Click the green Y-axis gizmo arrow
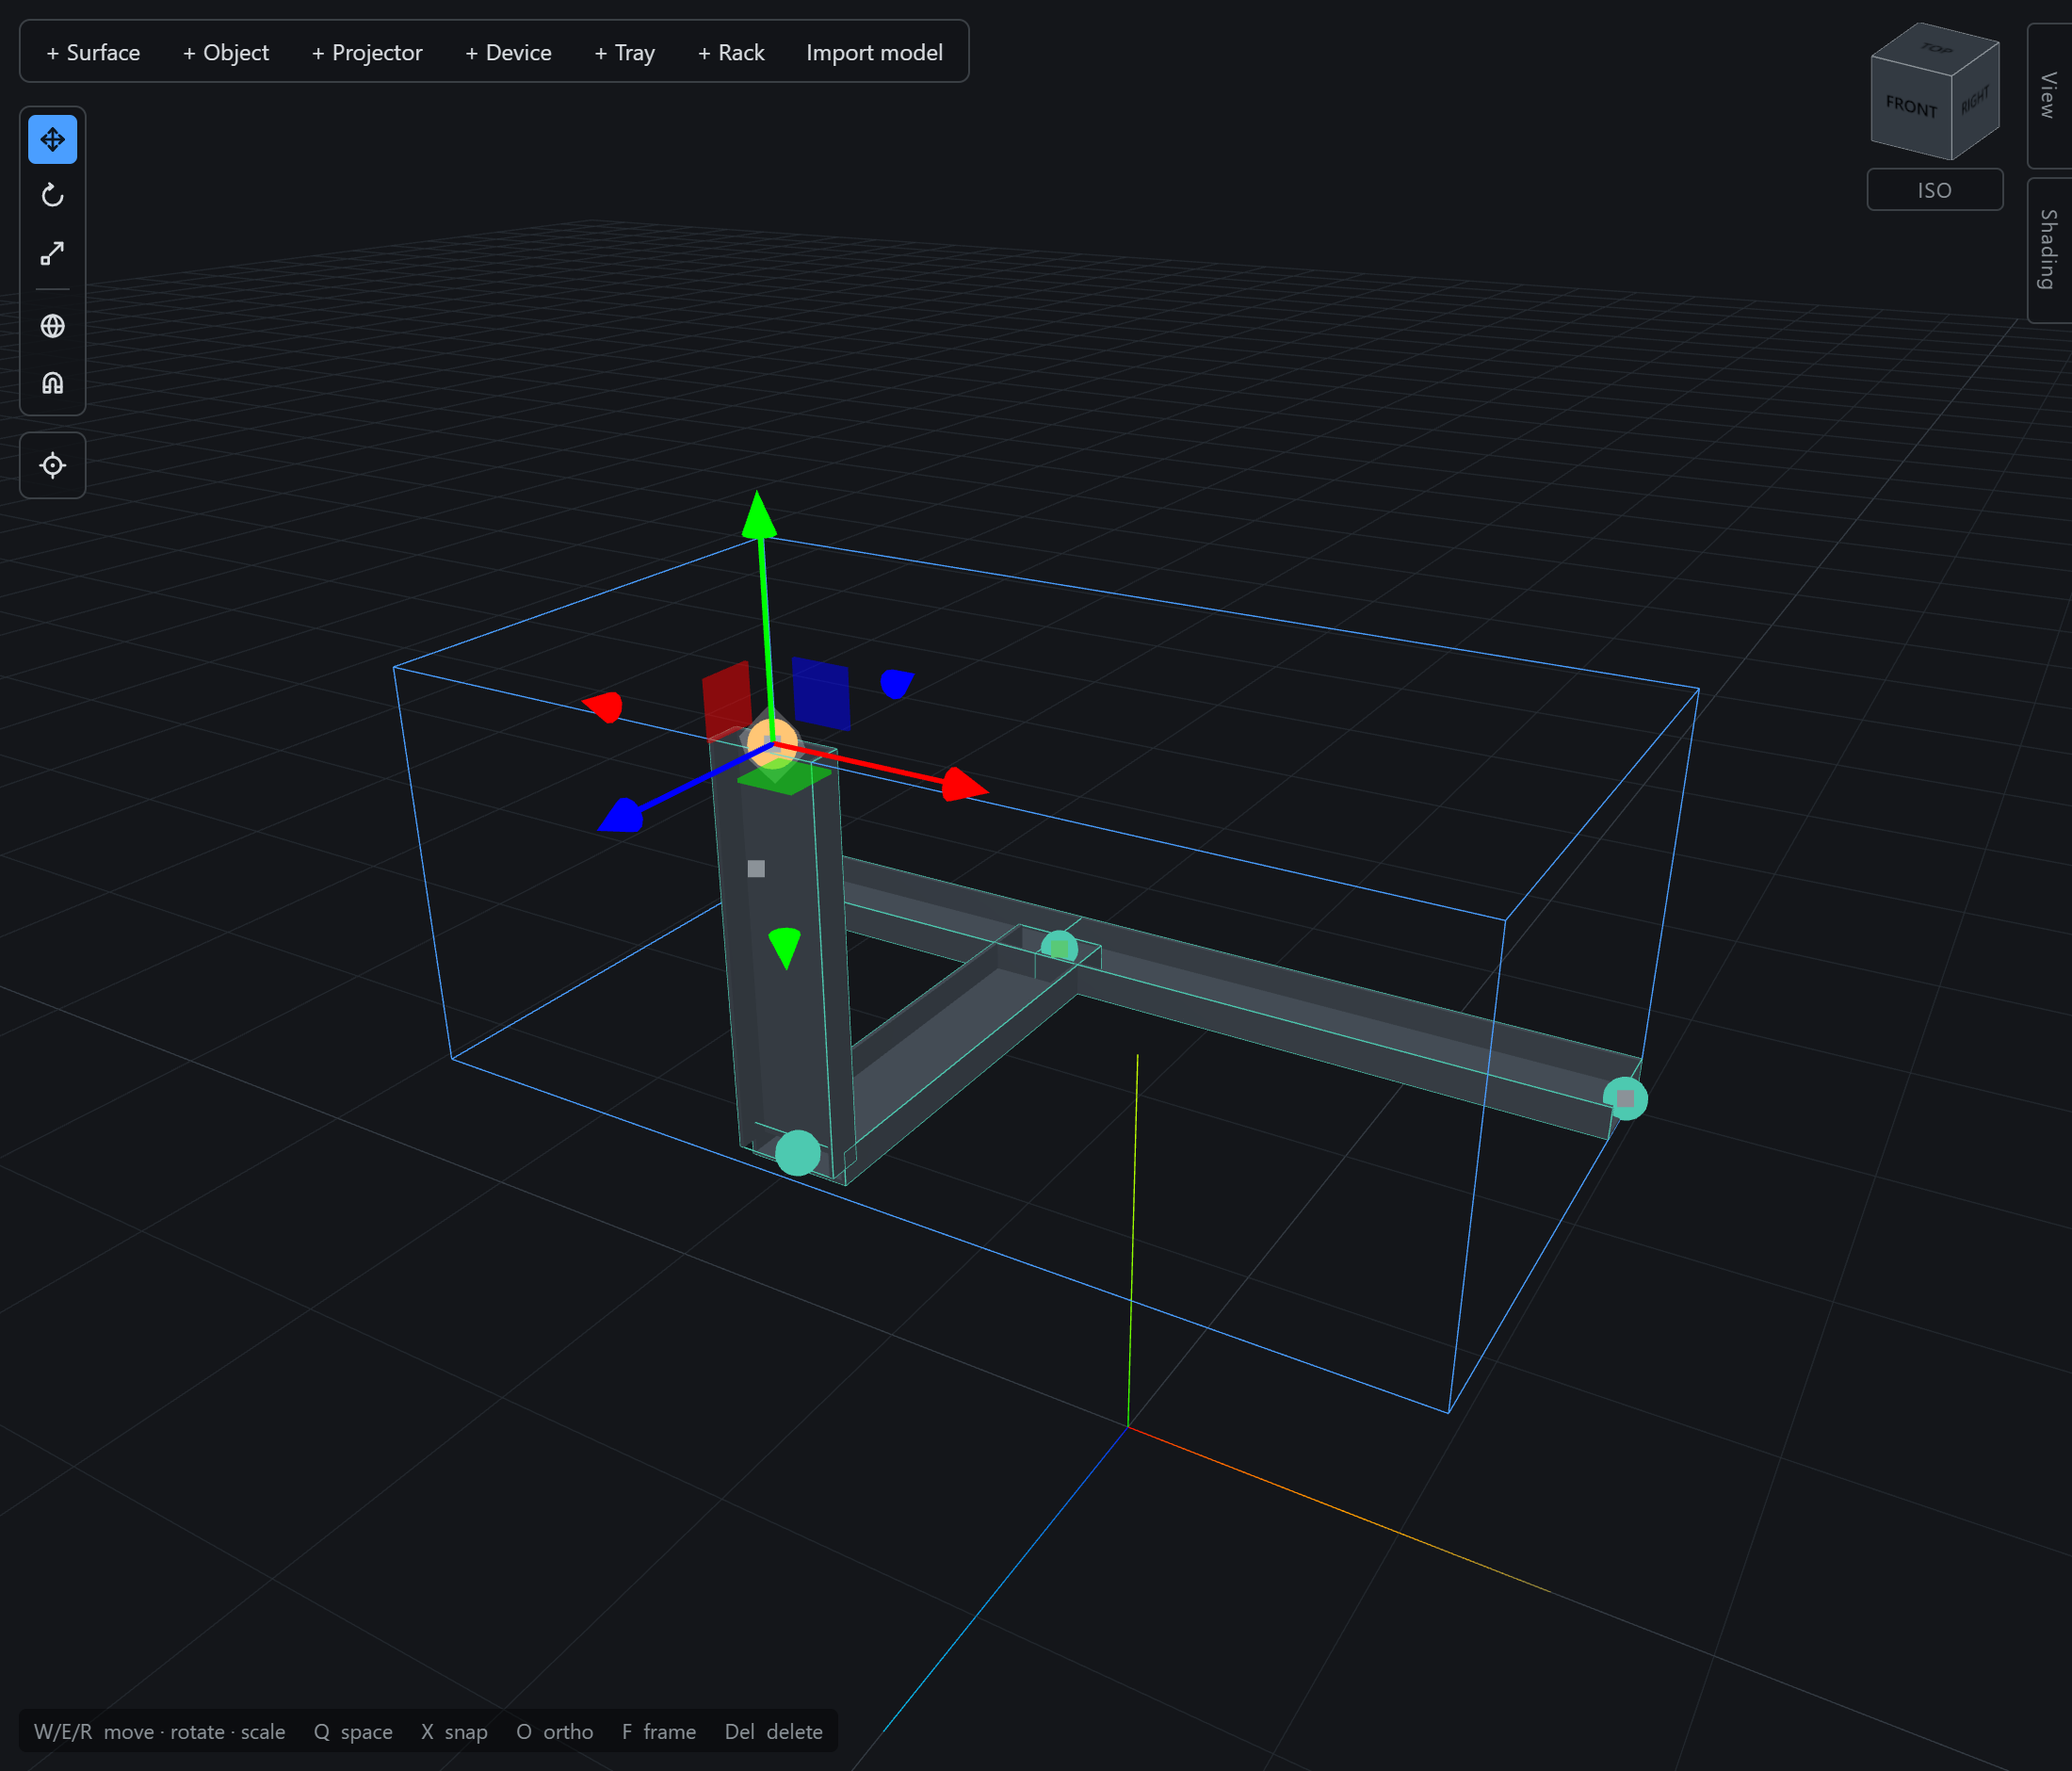This screenshot has width=2072, height=1771. point(759,516)
